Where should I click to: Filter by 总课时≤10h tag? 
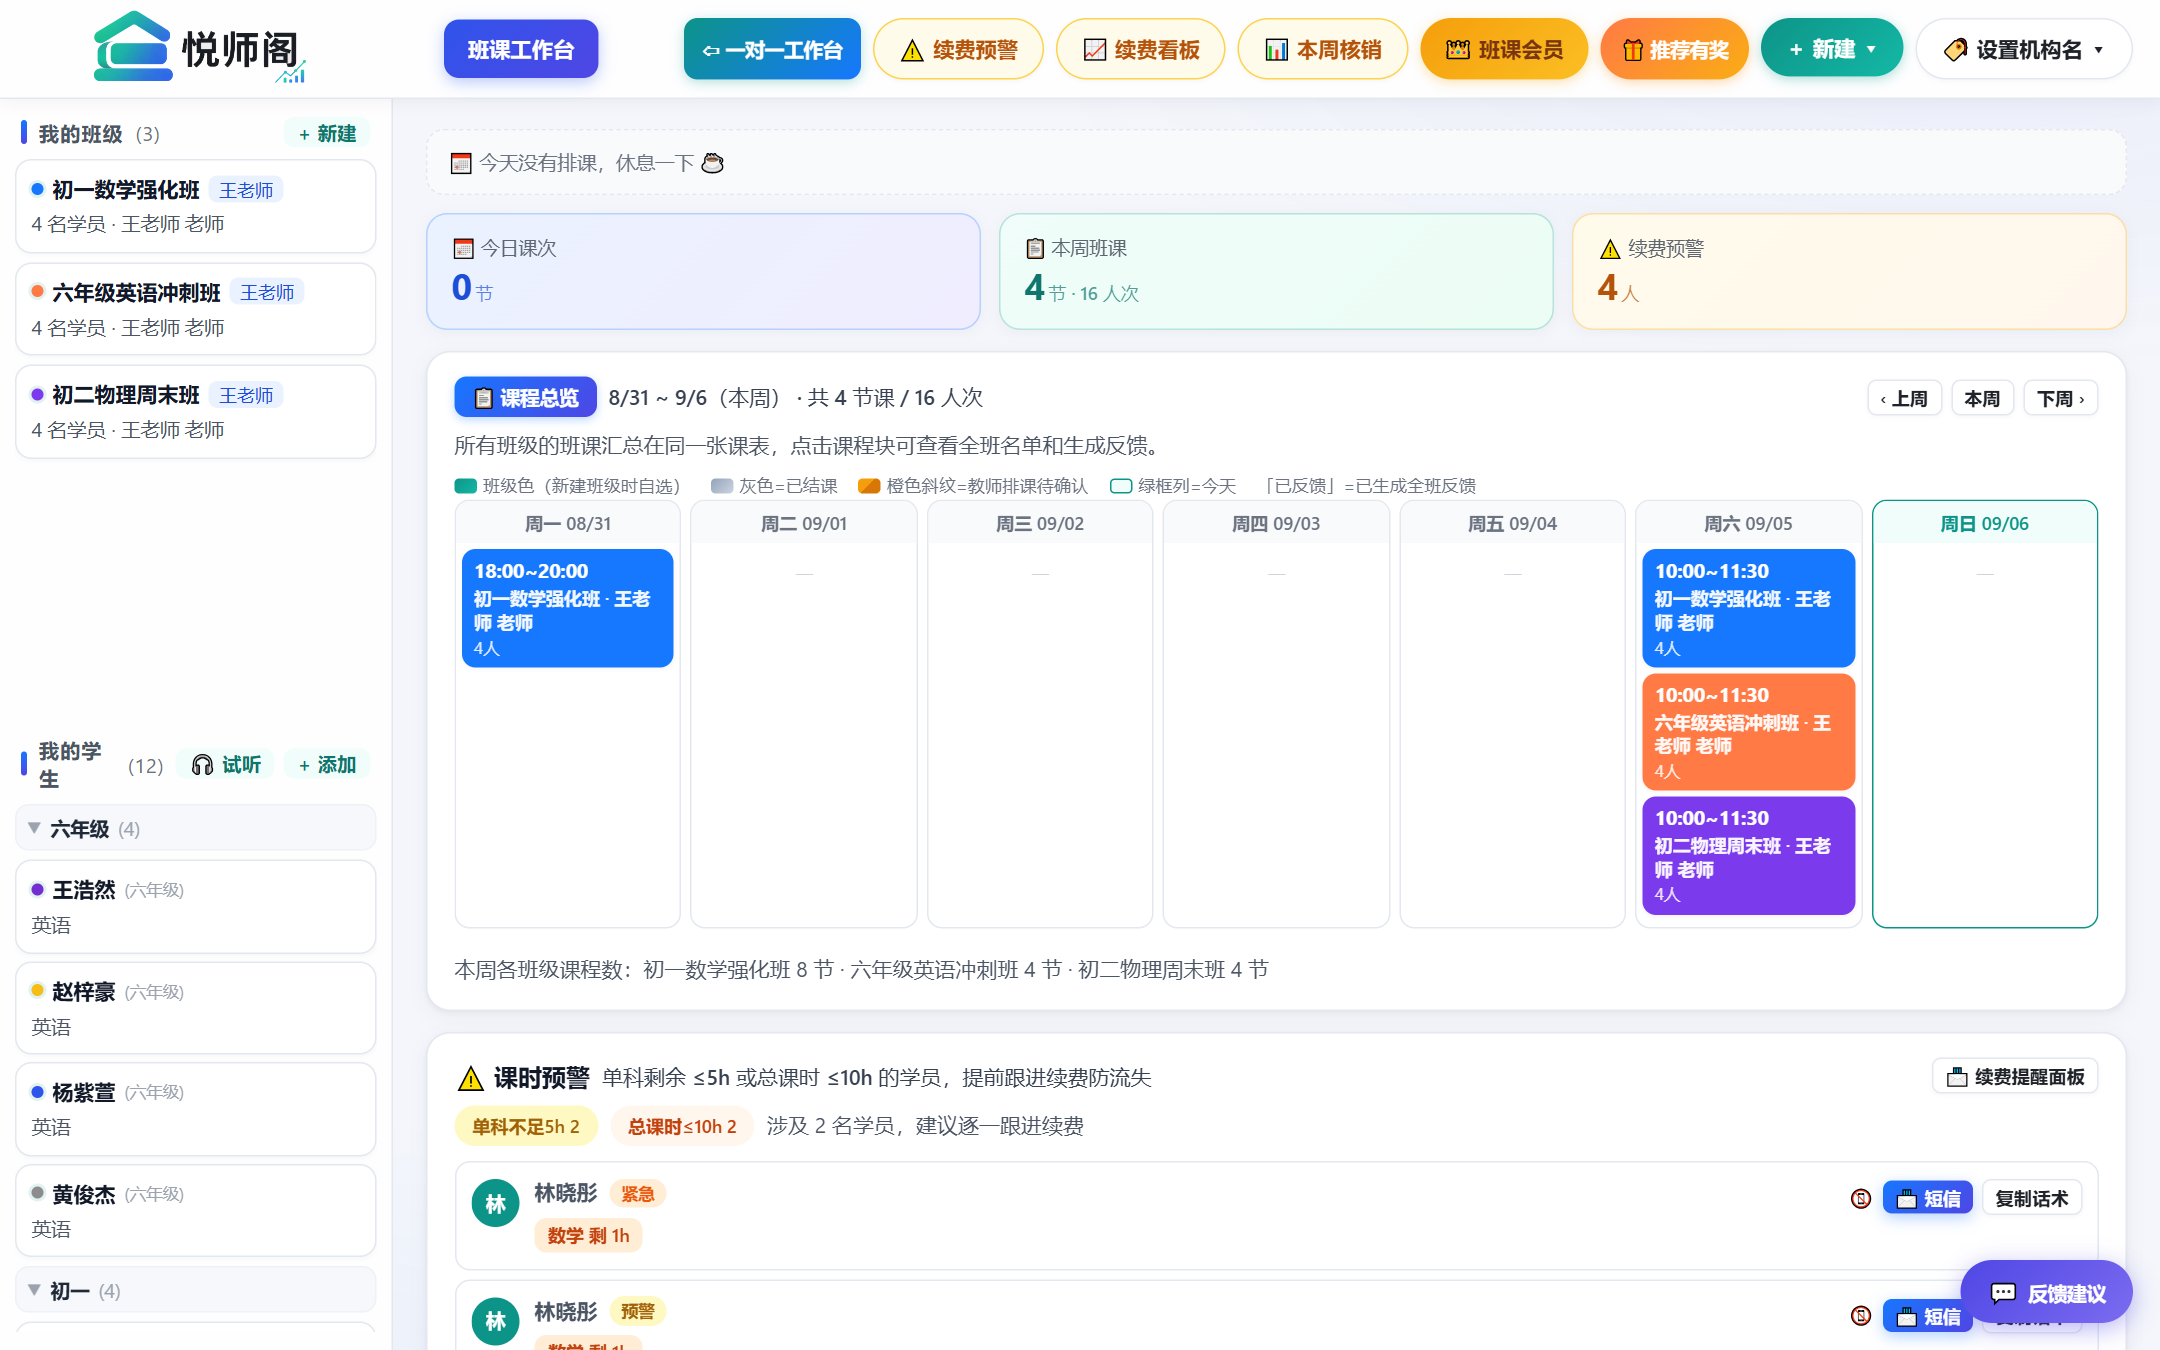pyautogui.click(x=682, y=1126)
